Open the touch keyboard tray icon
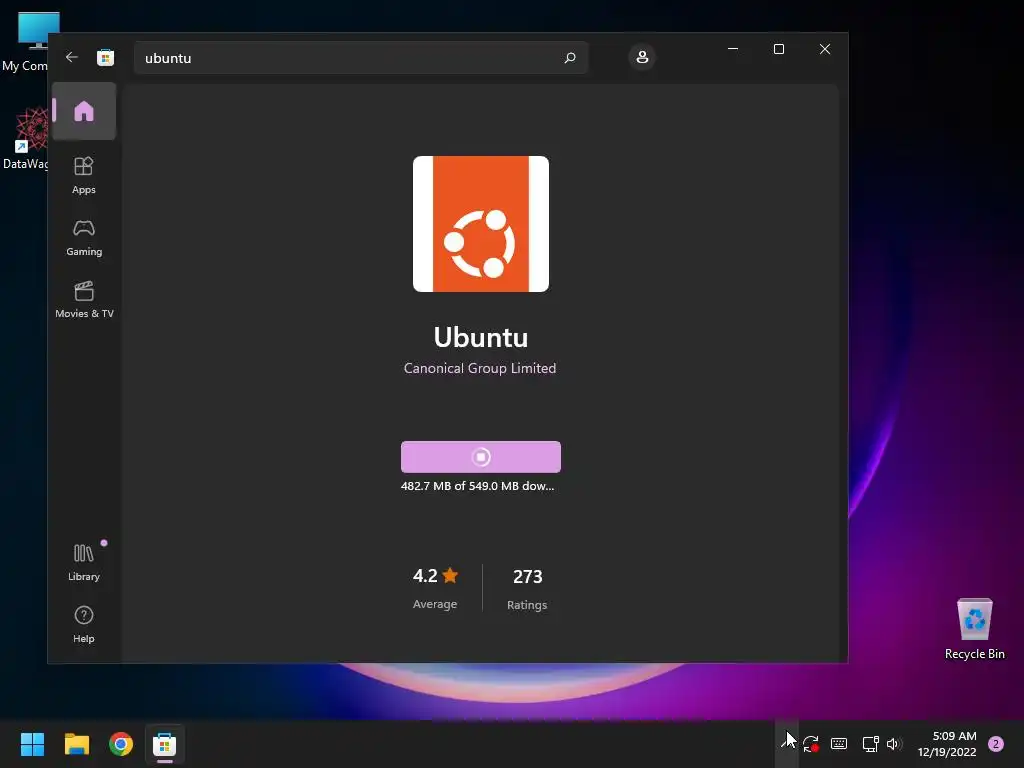This screenshot has height=768, width=1024. pos(839,743)
